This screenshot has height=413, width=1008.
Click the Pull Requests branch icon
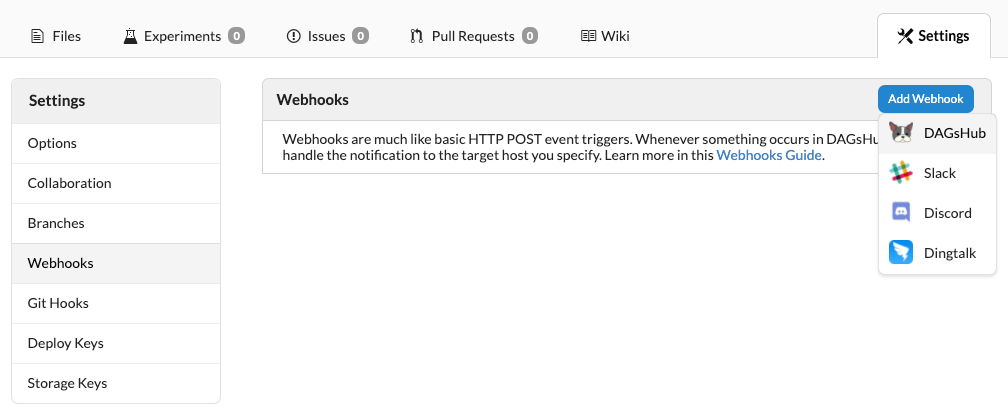pyautogui.click(x=417, y=36)
